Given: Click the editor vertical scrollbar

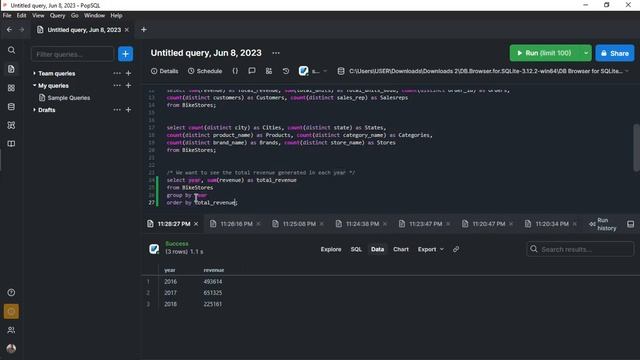Looking at the screenshot, I should coord(636,147).
